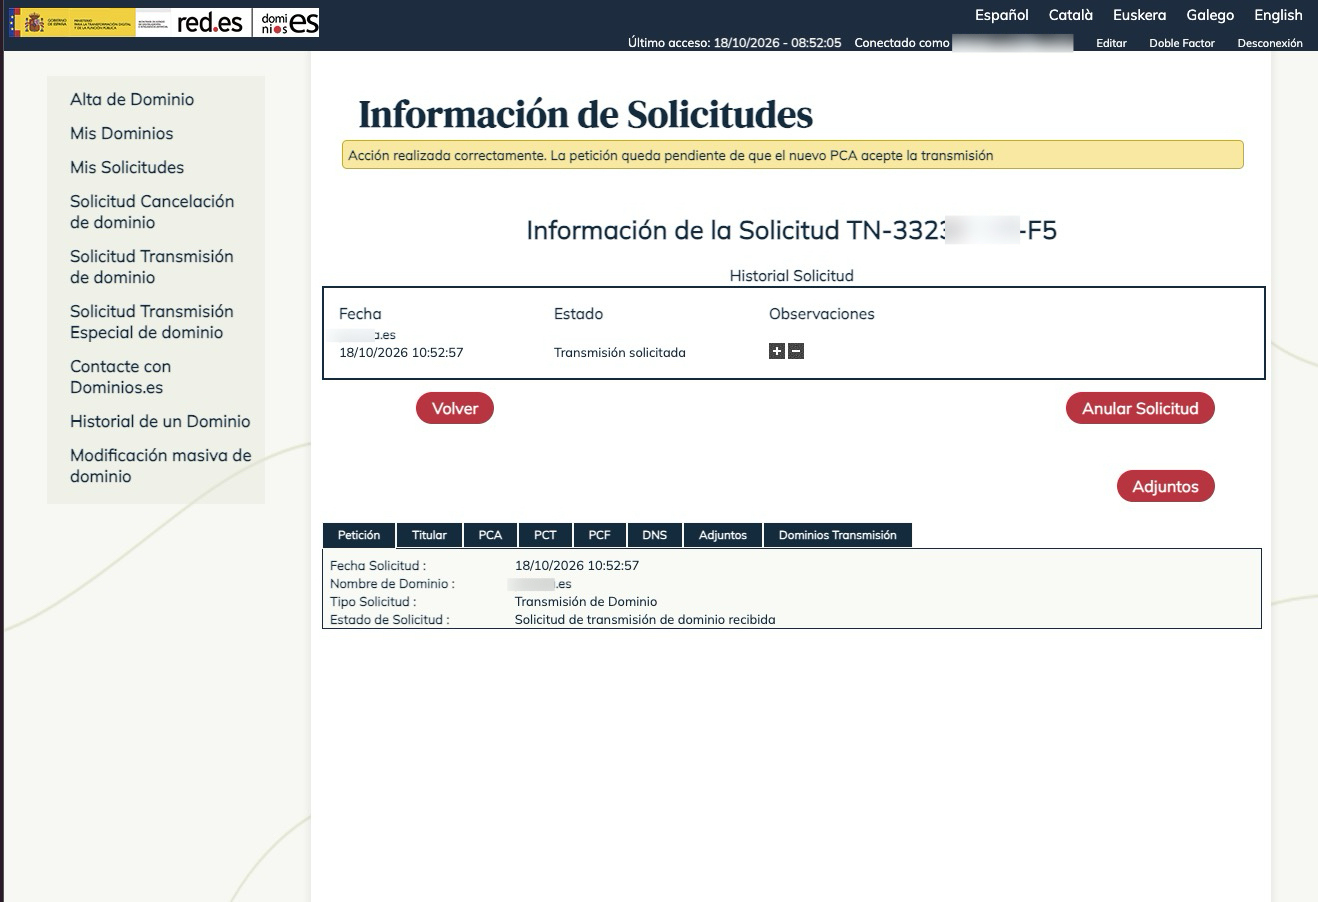
Task: Open Solicitud Transmisión Especial de dominio
Action: (x=152, y=322)
